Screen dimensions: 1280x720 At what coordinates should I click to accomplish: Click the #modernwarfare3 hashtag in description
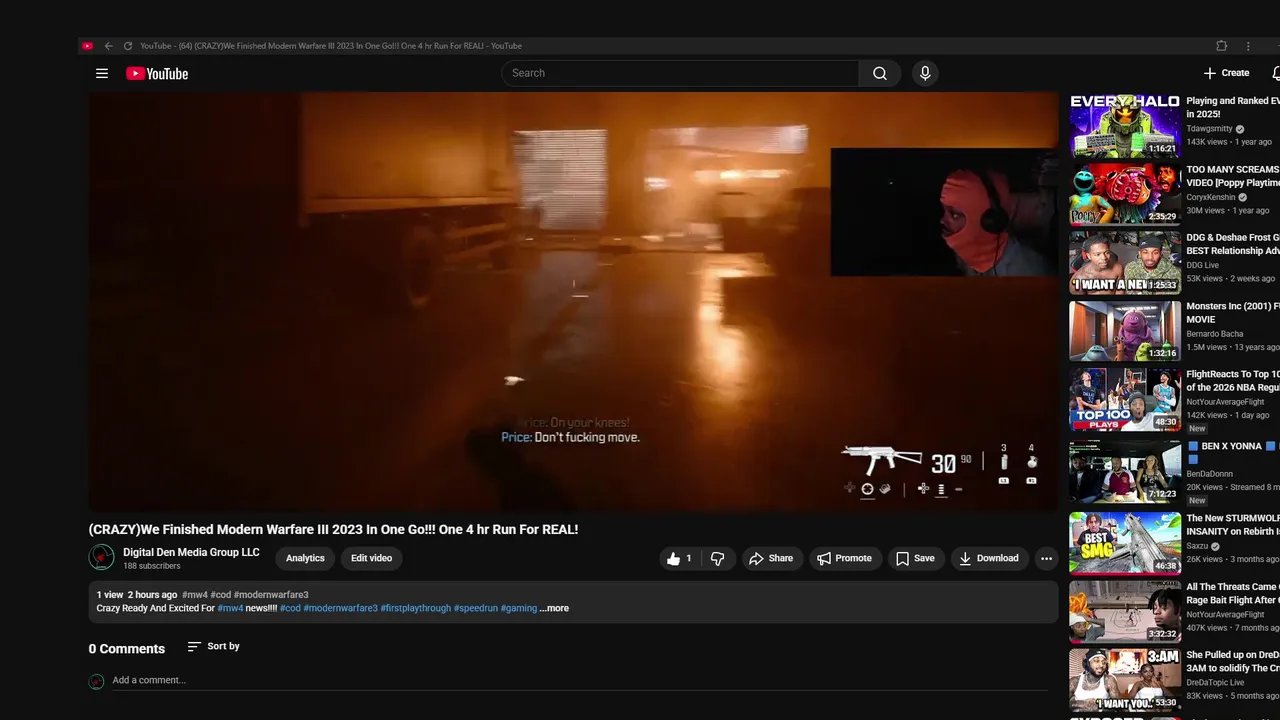pos(340,608)
